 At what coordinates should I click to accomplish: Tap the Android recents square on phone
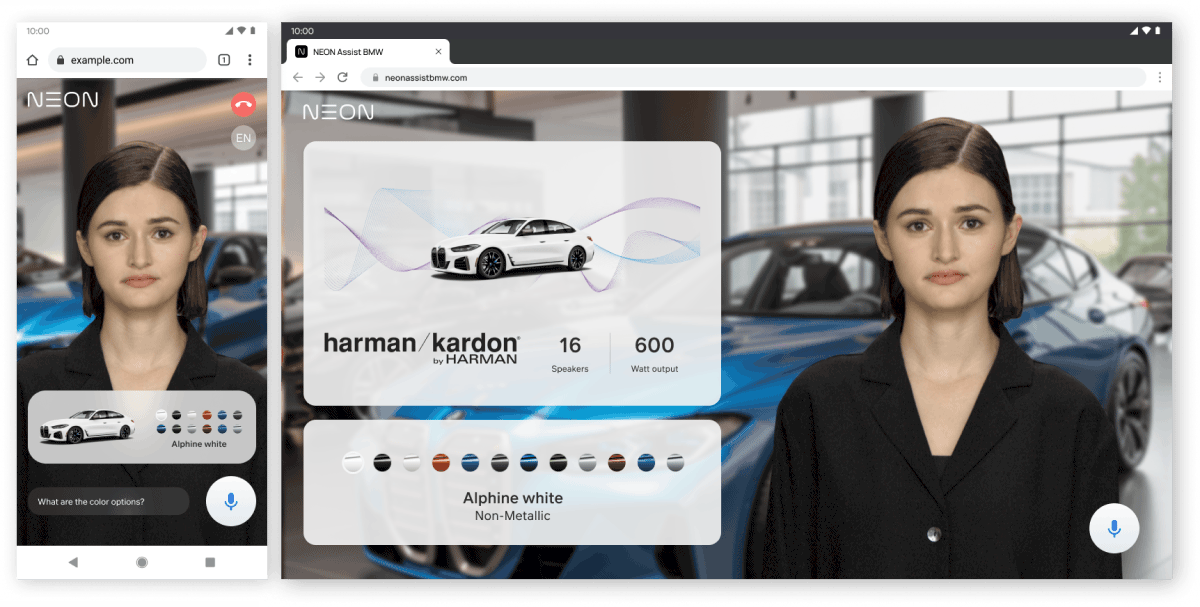click(210, 562)
